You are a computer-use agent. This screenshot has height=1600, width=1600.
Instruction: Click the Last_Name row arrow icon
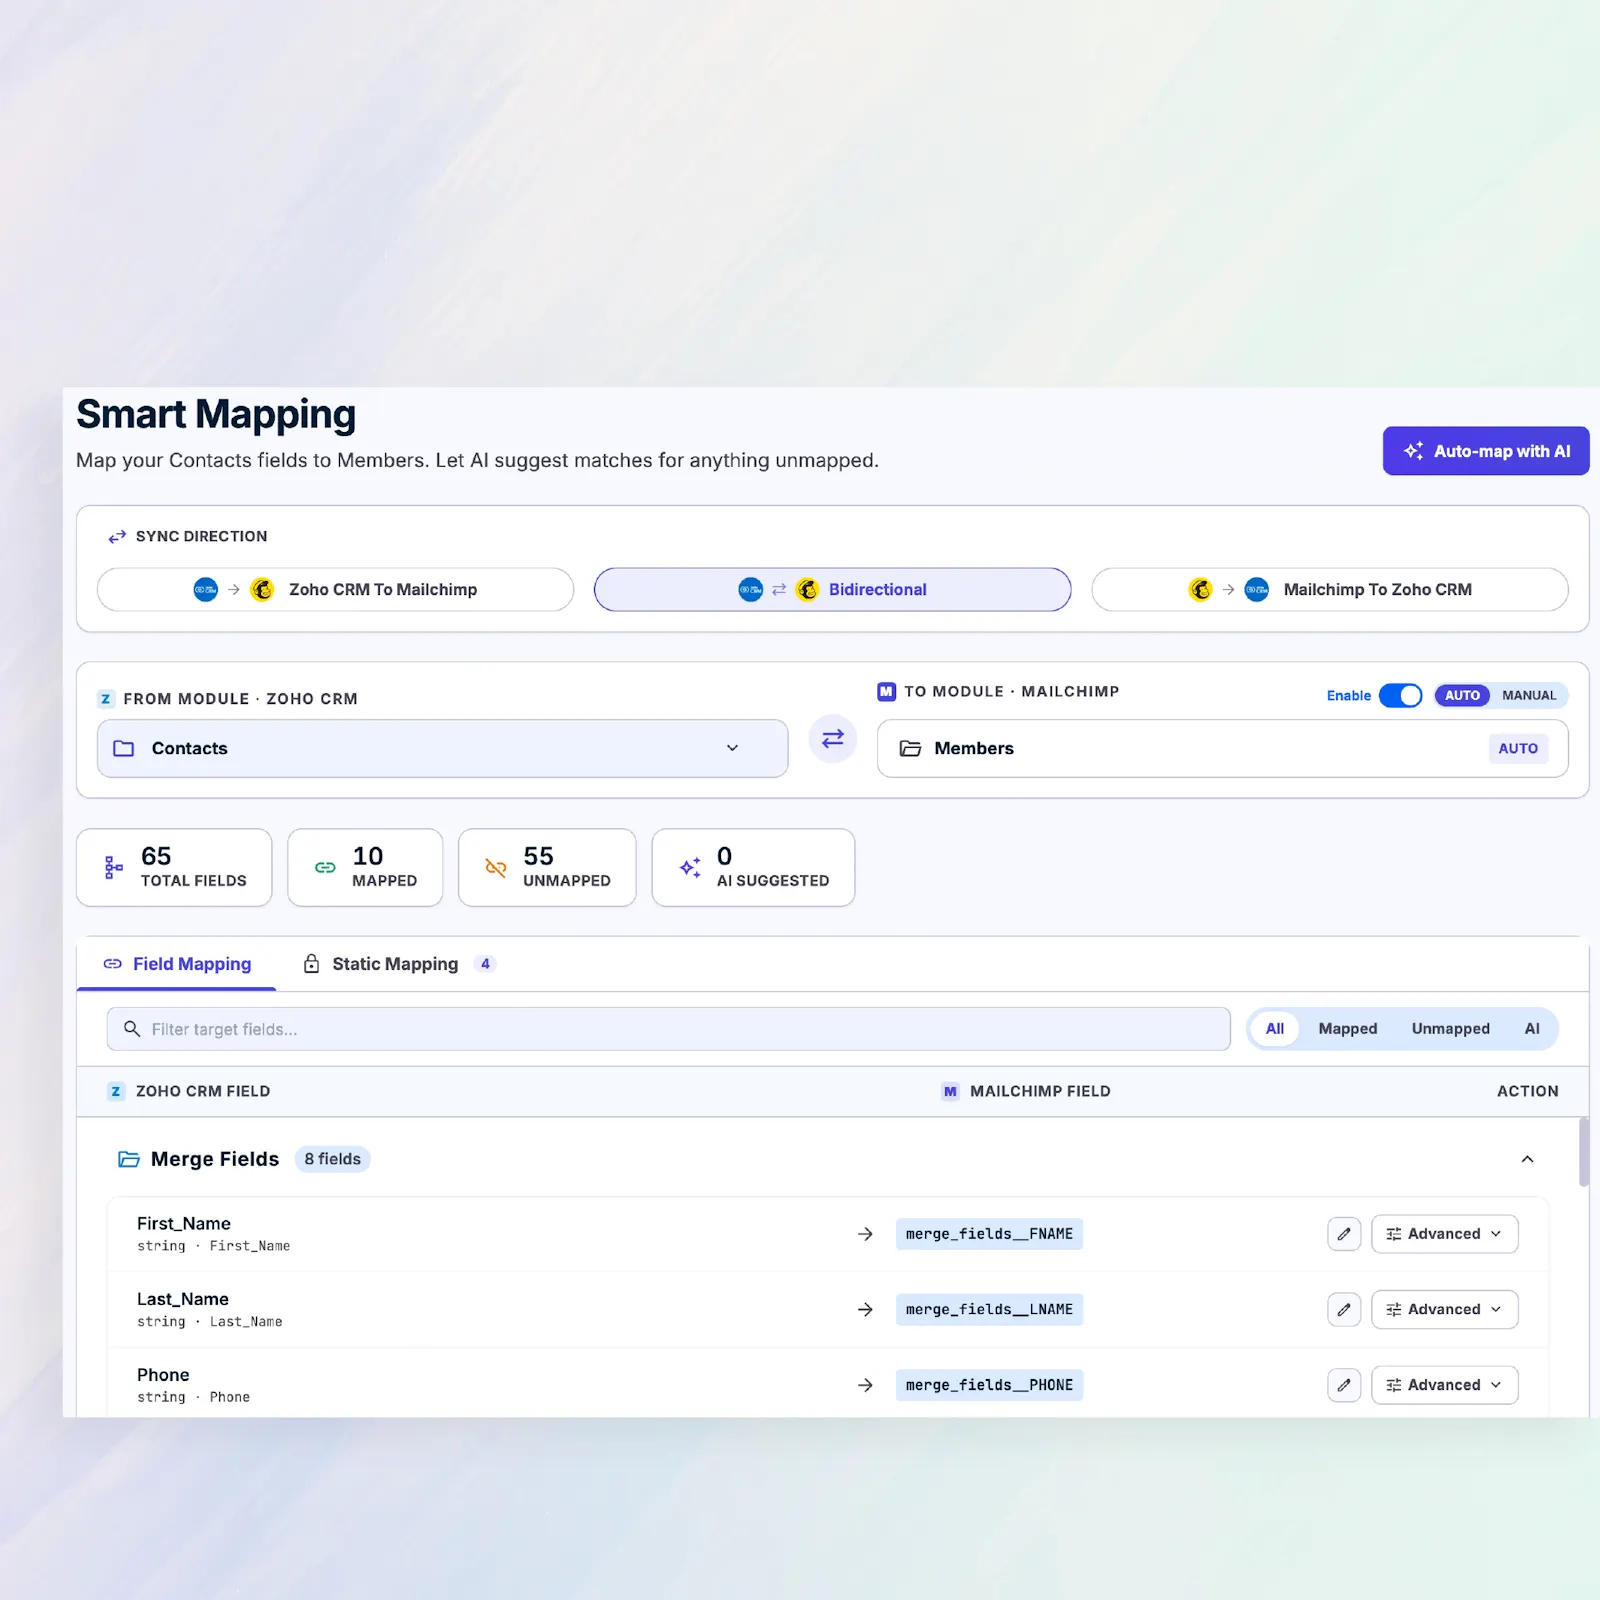[x=865, y=1309]
